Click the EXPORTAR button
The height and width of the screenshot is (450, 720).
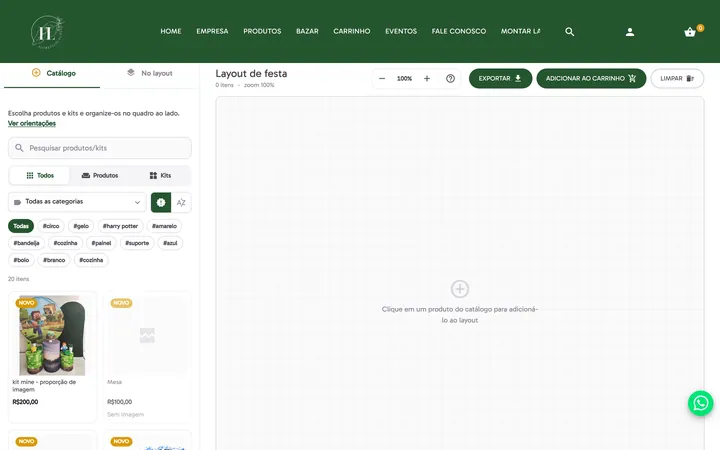[x=500, y=79]
